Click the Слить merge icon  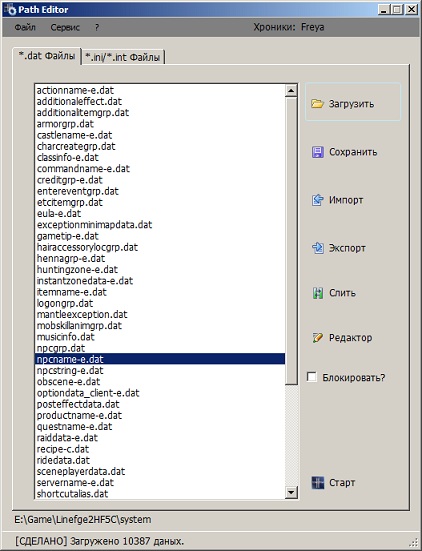pyautogui.click(x=318, y=293)
